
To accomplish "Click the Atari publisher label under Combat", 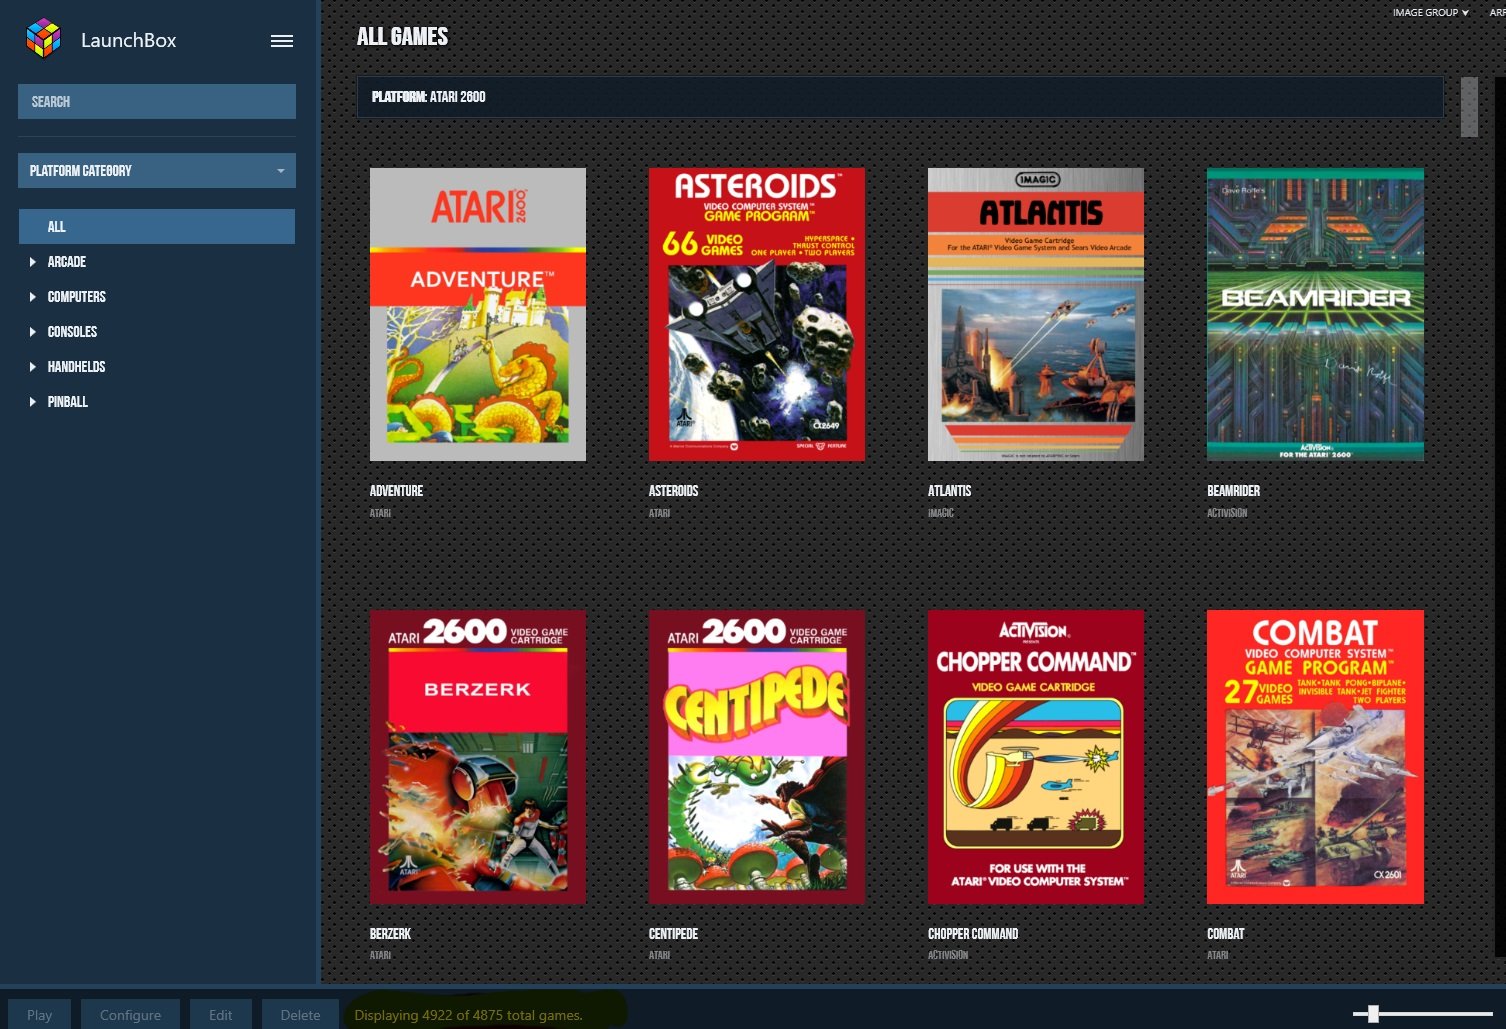I will tap(1217, 955).
